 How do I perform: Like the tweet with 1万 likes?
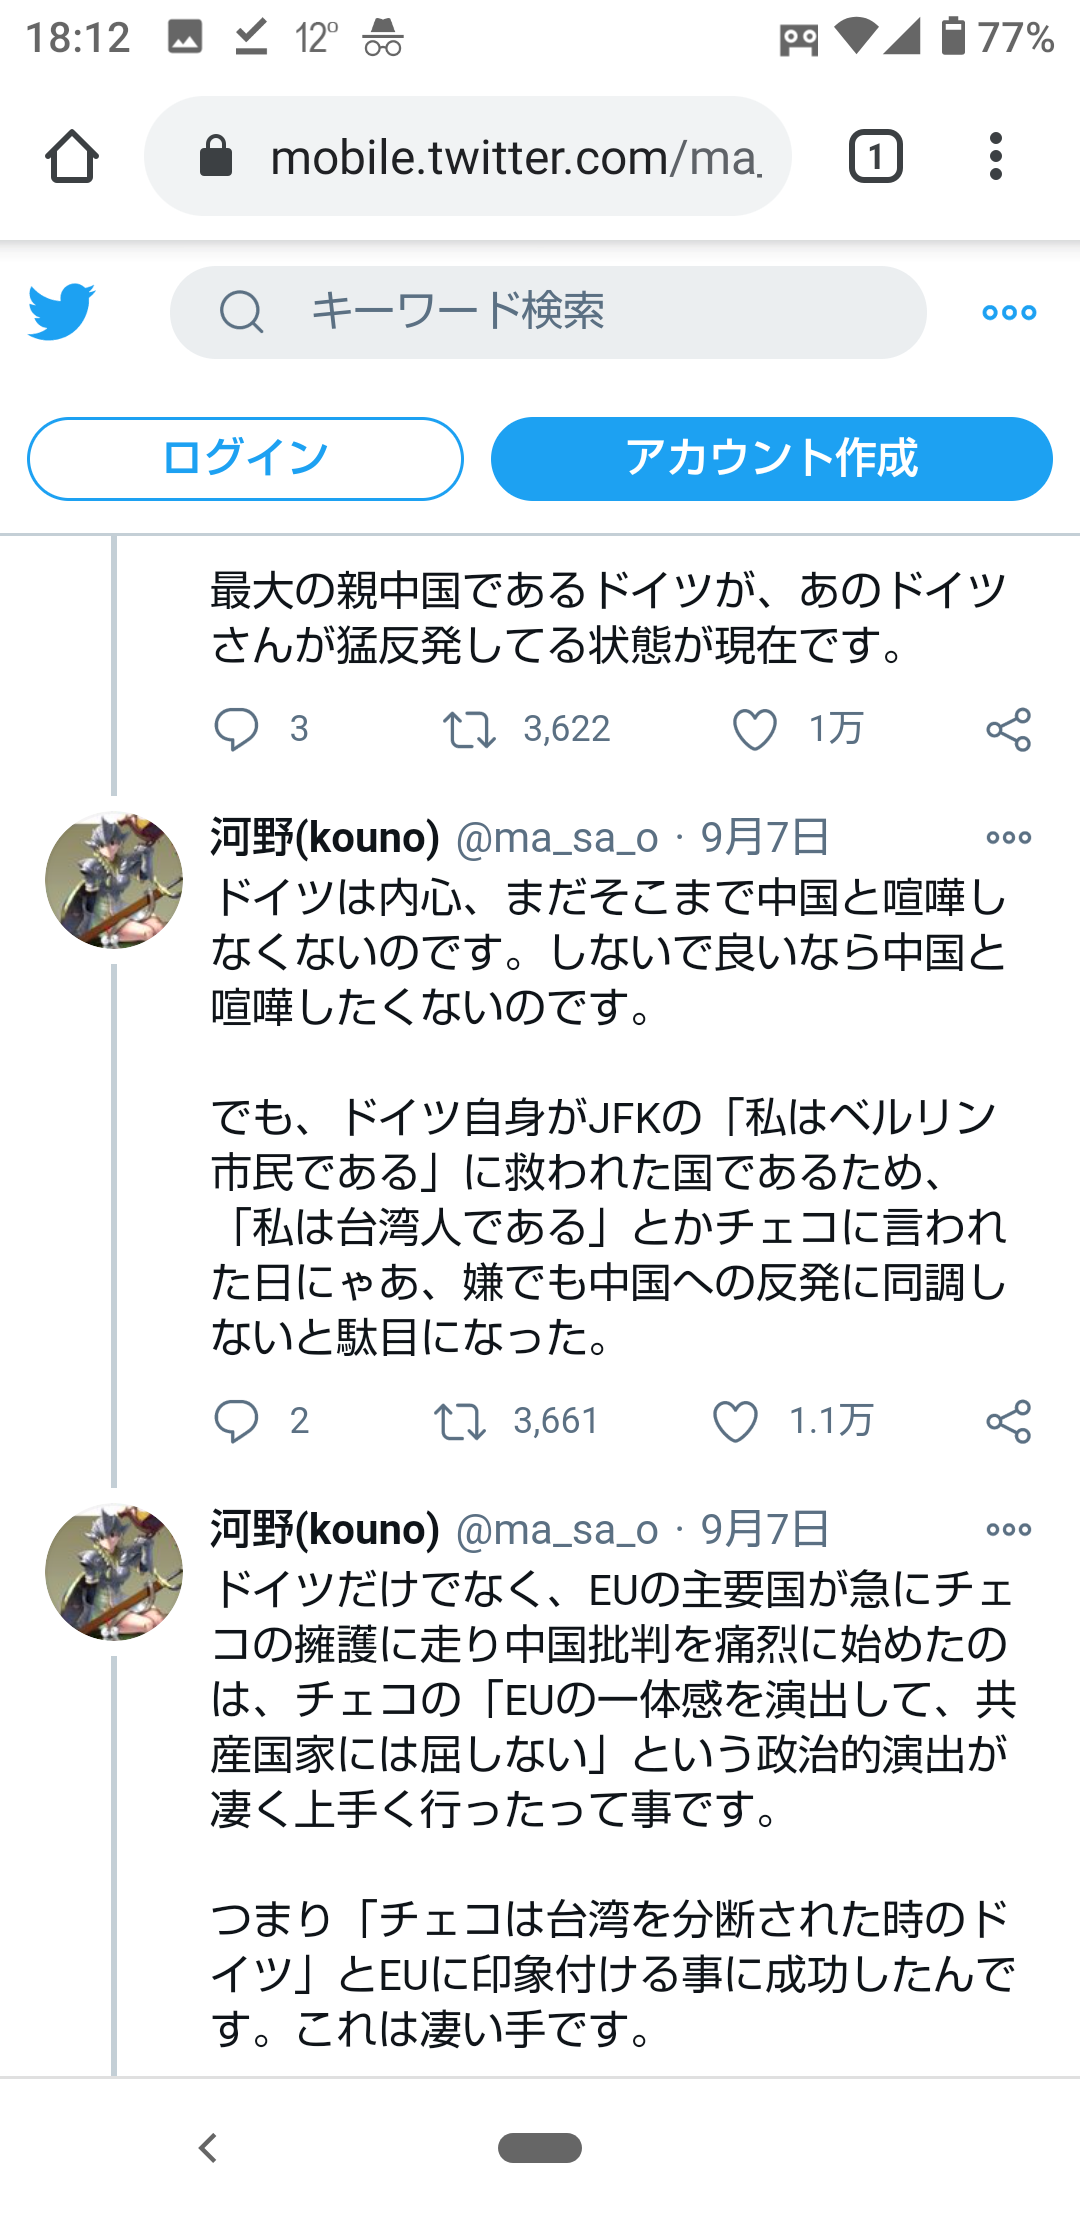pos(755,729)
